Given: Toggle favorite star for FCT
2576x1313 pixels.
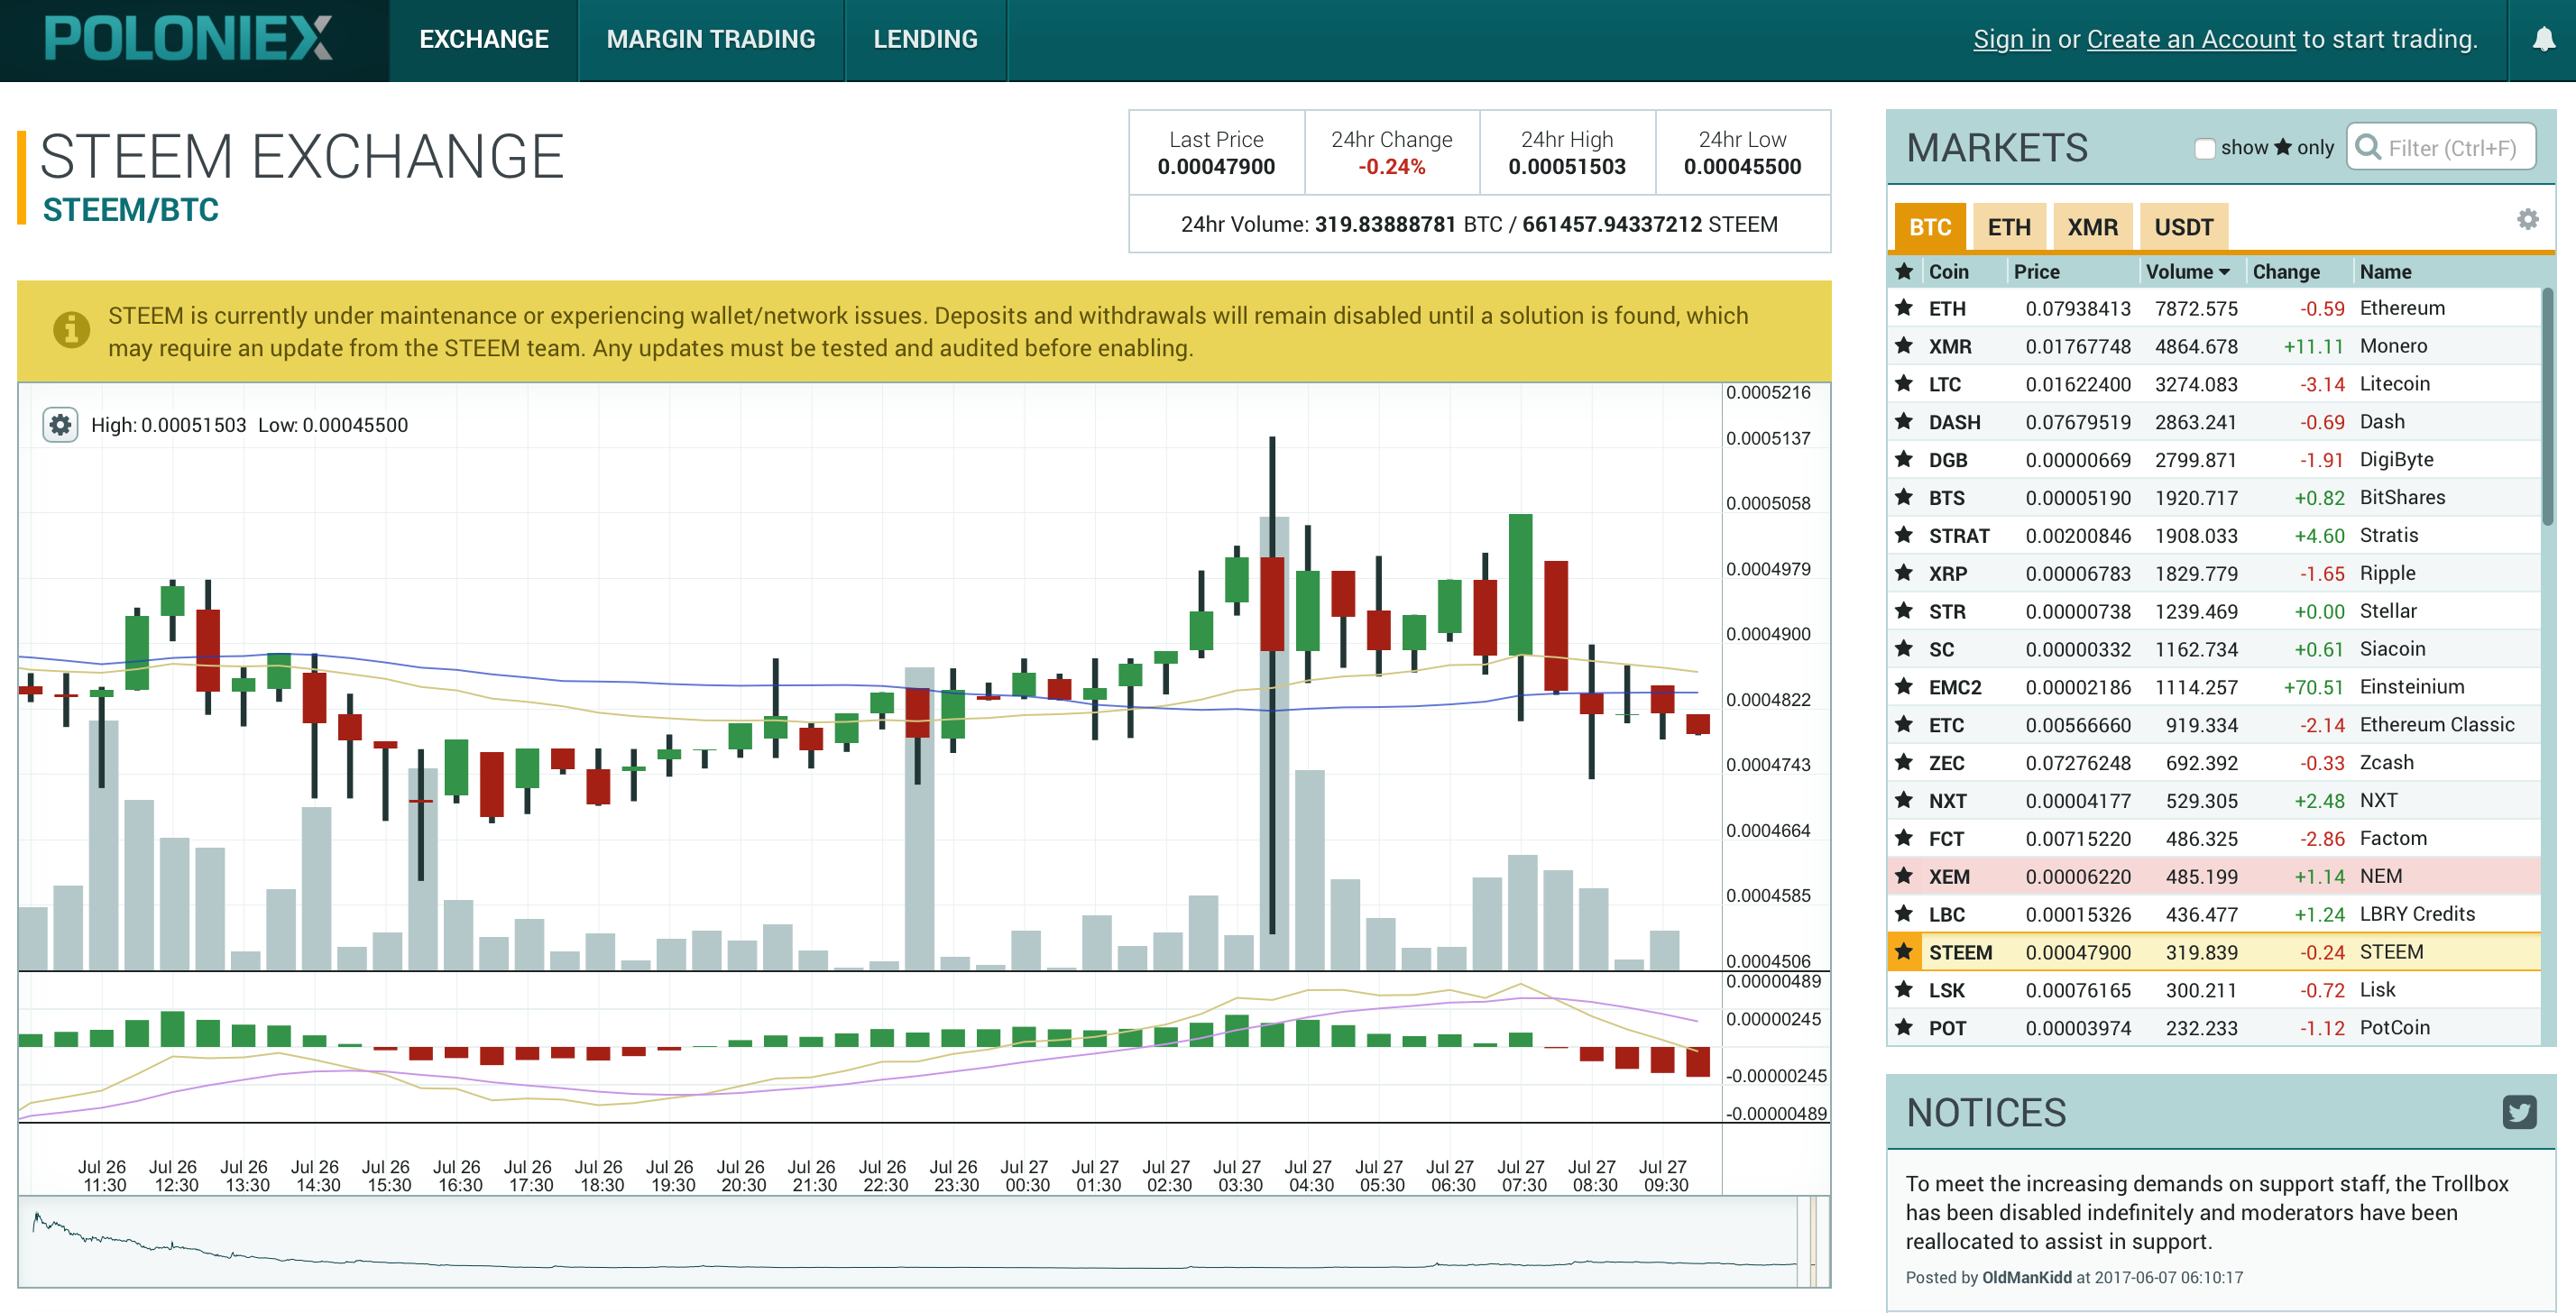Looking at the screenshot, I should click(x=1904, y=839).
